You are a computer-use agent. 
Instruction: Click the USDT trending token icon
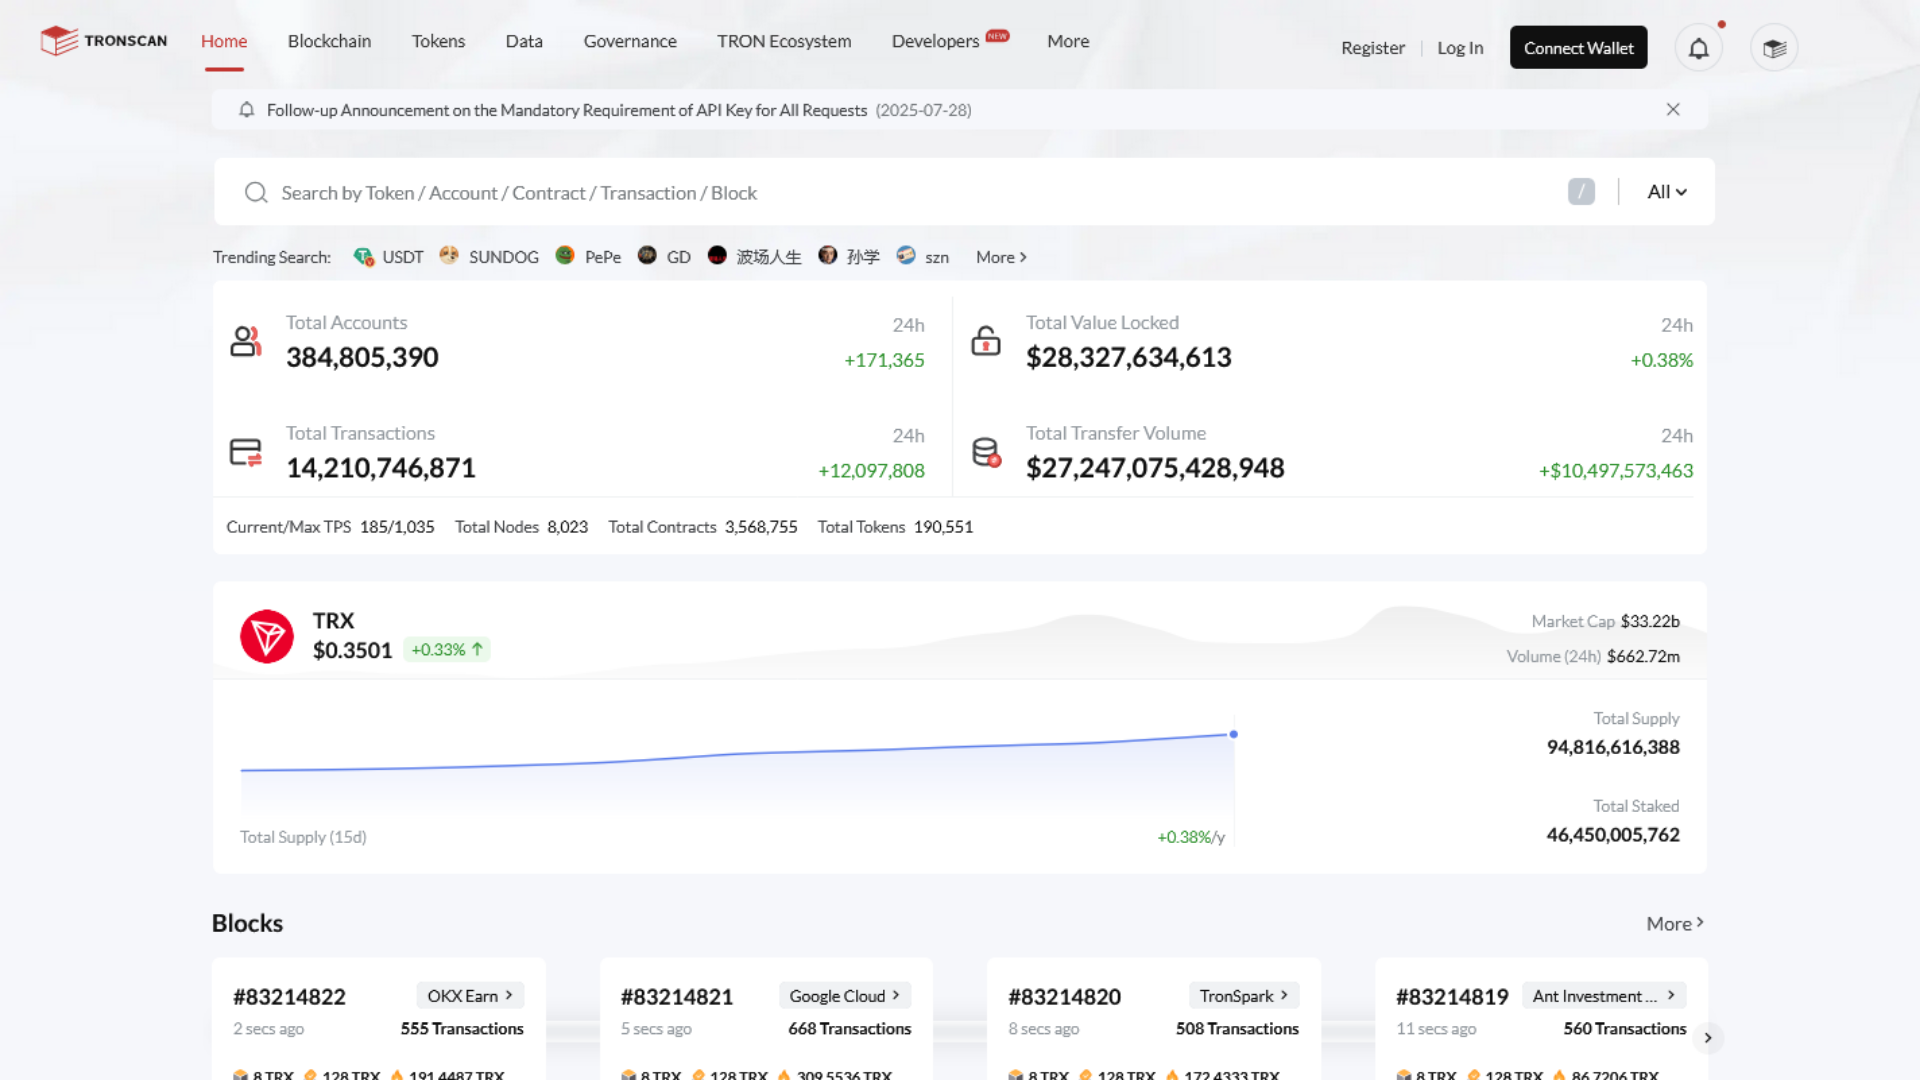[x=363, y=257]
